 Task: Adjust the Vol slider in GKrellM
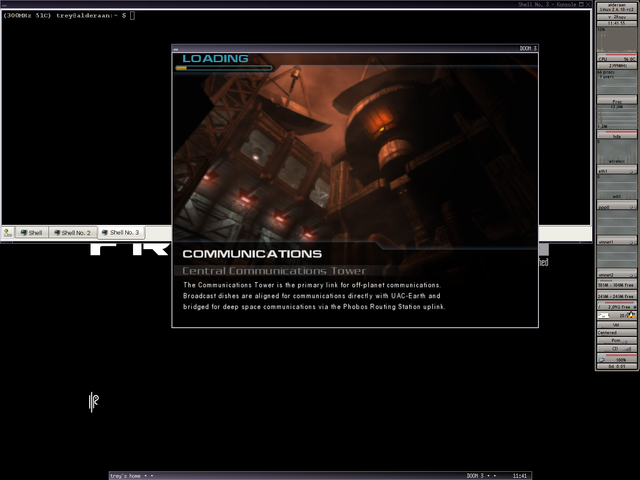click(x=617, y=325)
